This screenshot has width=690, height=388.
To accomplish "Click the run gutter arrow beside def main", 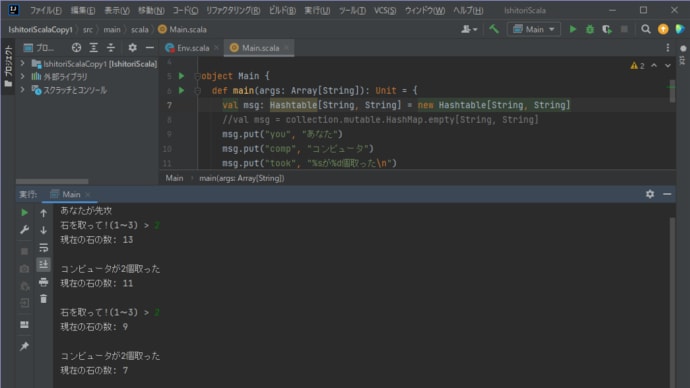I will click(181, 91).
